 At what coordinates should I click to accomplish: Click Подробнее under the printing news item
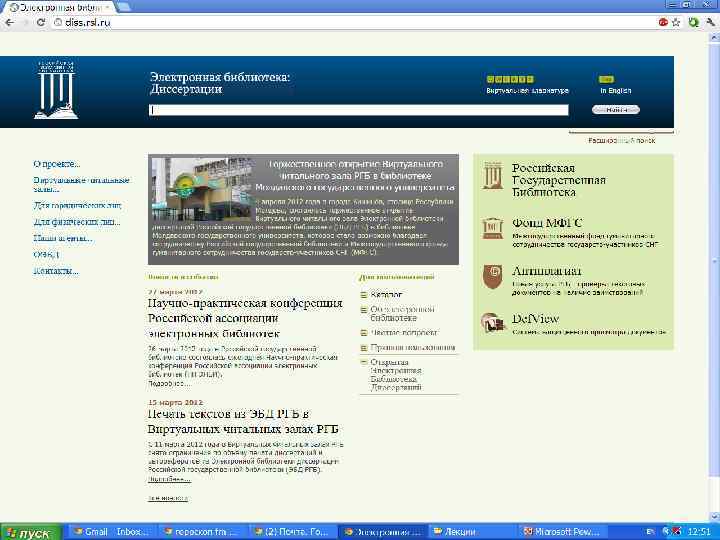(x=169, y=479)
